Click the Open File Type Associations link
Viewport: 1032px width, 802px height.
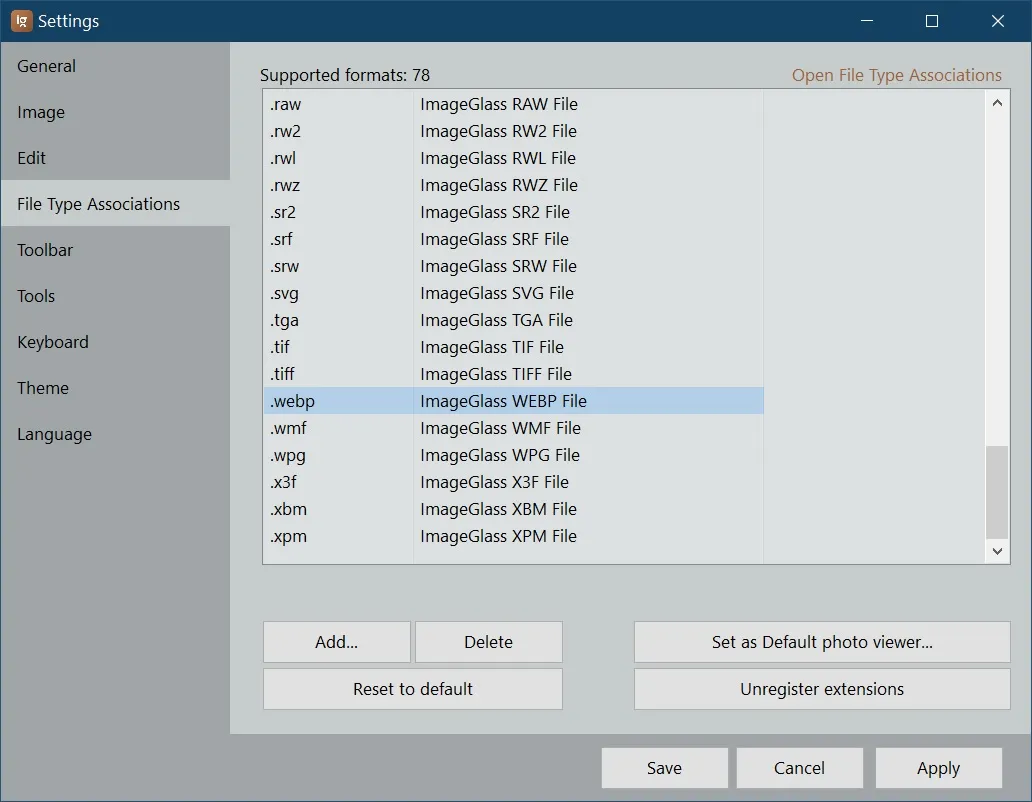pos(896,75)
